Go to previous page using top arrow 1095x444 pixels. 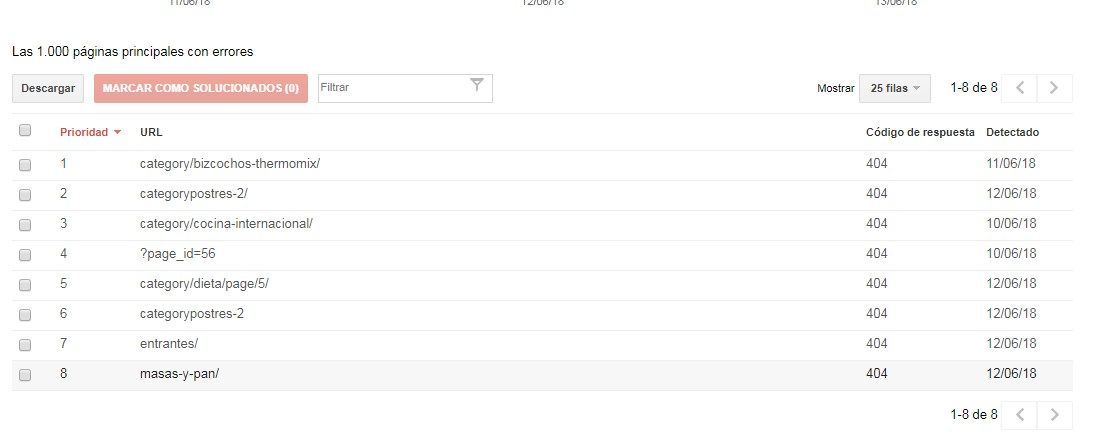pos(1020,88)
